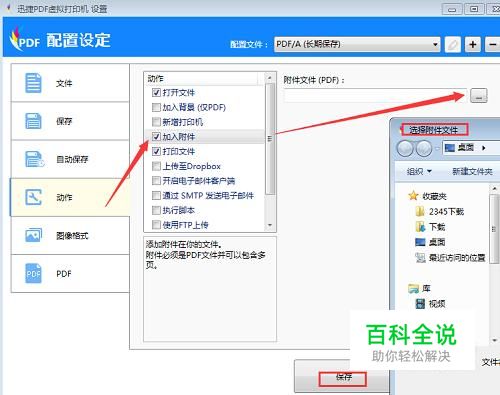Image resolution: width=500 pixels, height=395 pixels.
Task: Click the PDF file icon in sidebar
Action: (x=33, y=274)
